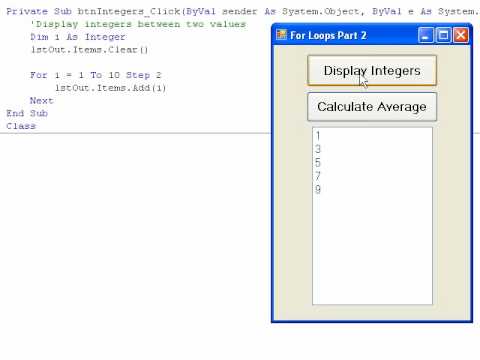
Task: Click the For Loops Part 2 form icon
Action: click(x=281, y=35)
